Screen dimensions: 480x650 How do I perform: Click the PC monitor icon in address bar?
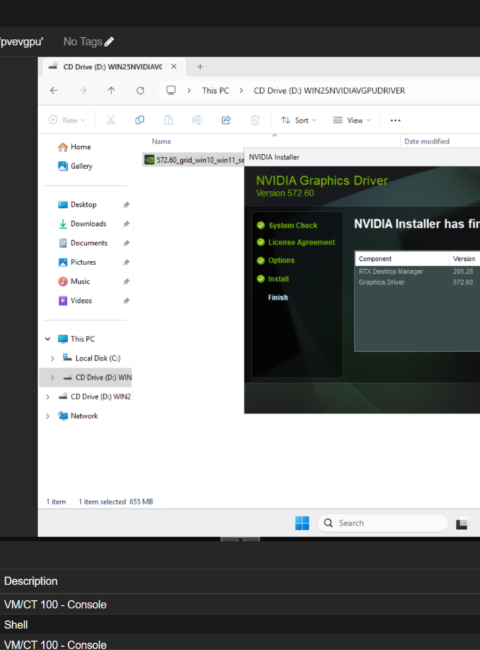[x=171, y=90]
